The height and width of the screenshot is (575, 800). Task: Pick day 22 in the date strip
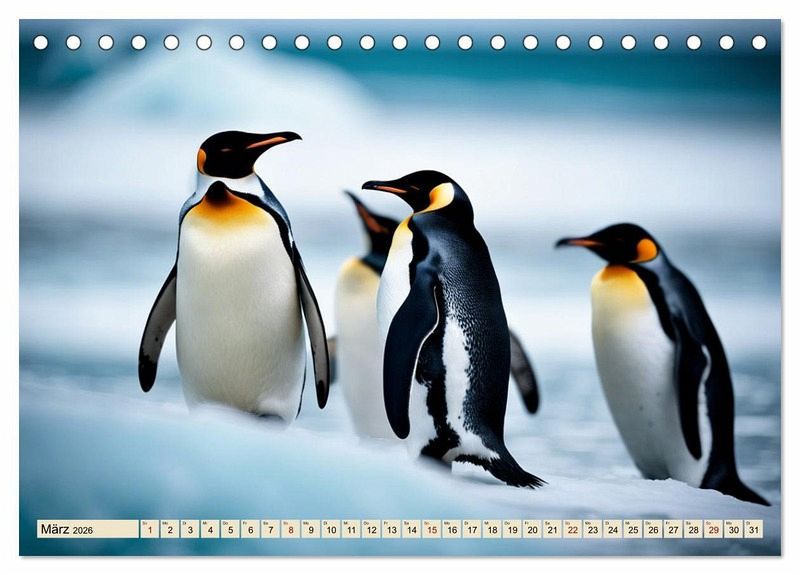(x=572, y=529)
